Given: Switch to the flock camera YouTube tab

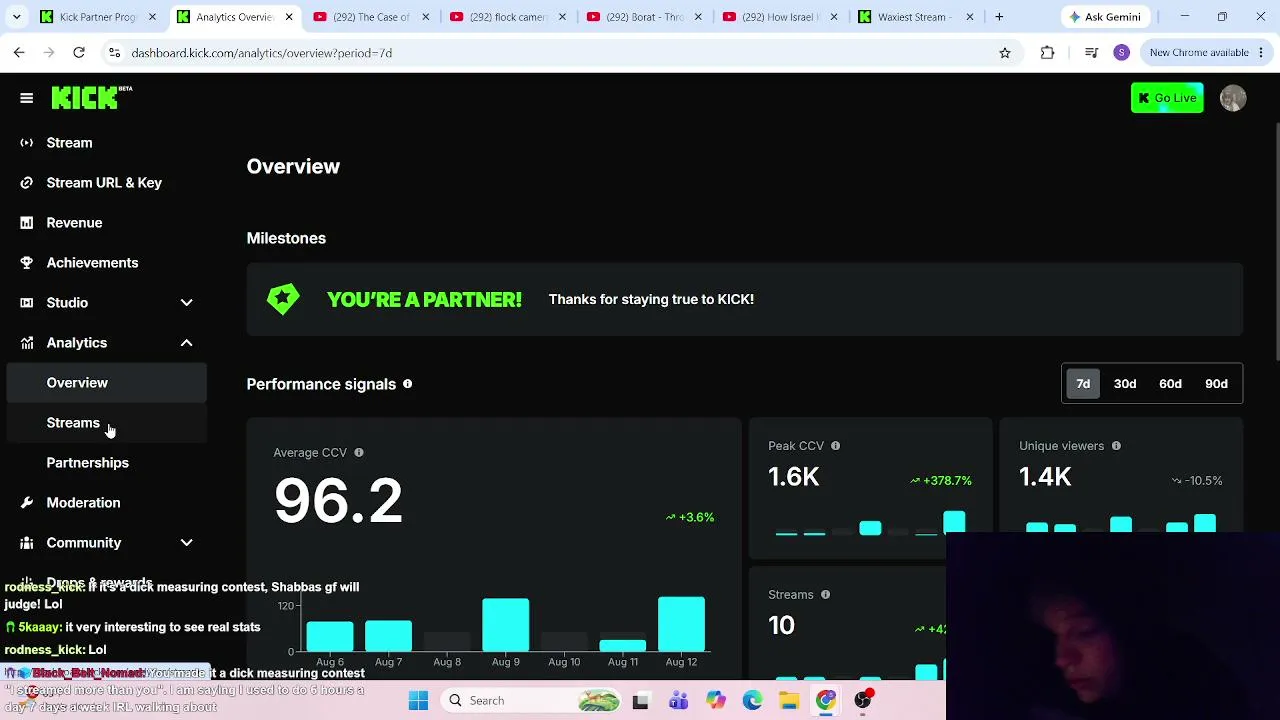Looking at the screenshot, I should point(508,17).
